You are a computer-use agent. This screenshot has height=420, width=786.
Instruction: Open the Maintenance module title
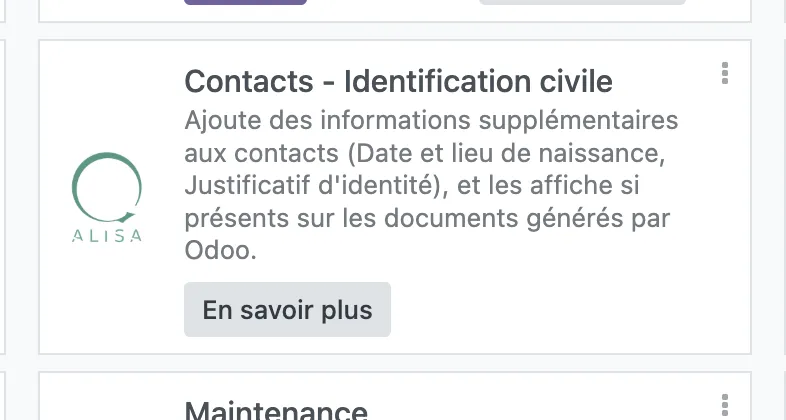tap(276, 410)
